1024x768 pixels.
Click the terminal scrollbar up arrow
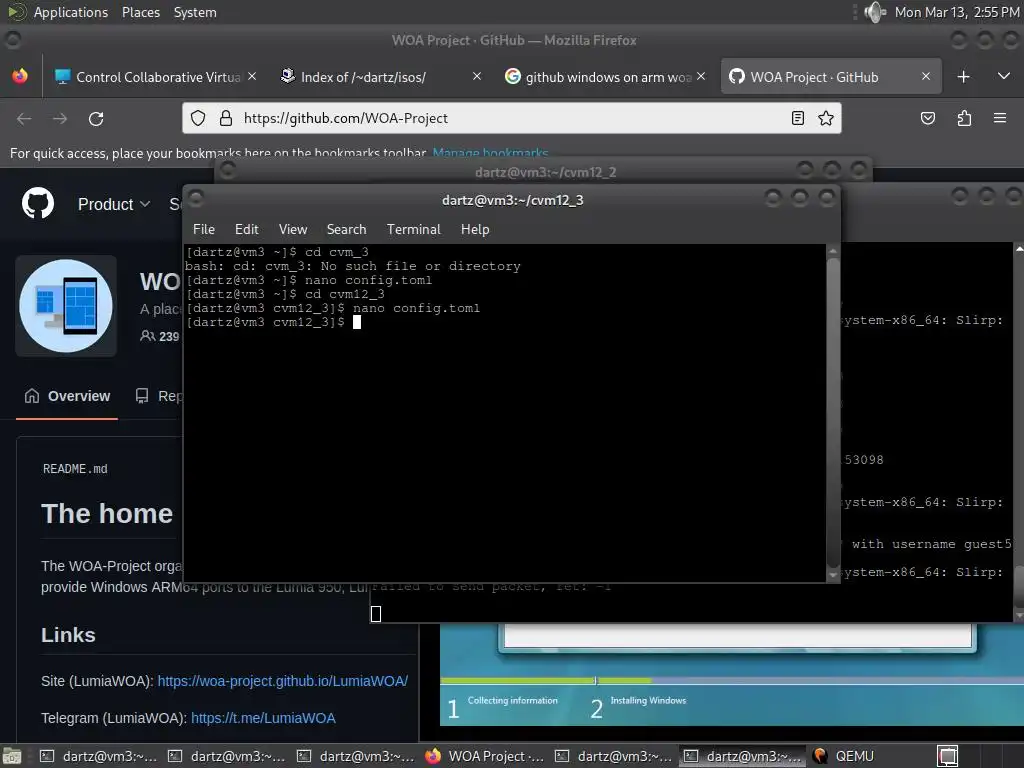click(x=833, y=250)
